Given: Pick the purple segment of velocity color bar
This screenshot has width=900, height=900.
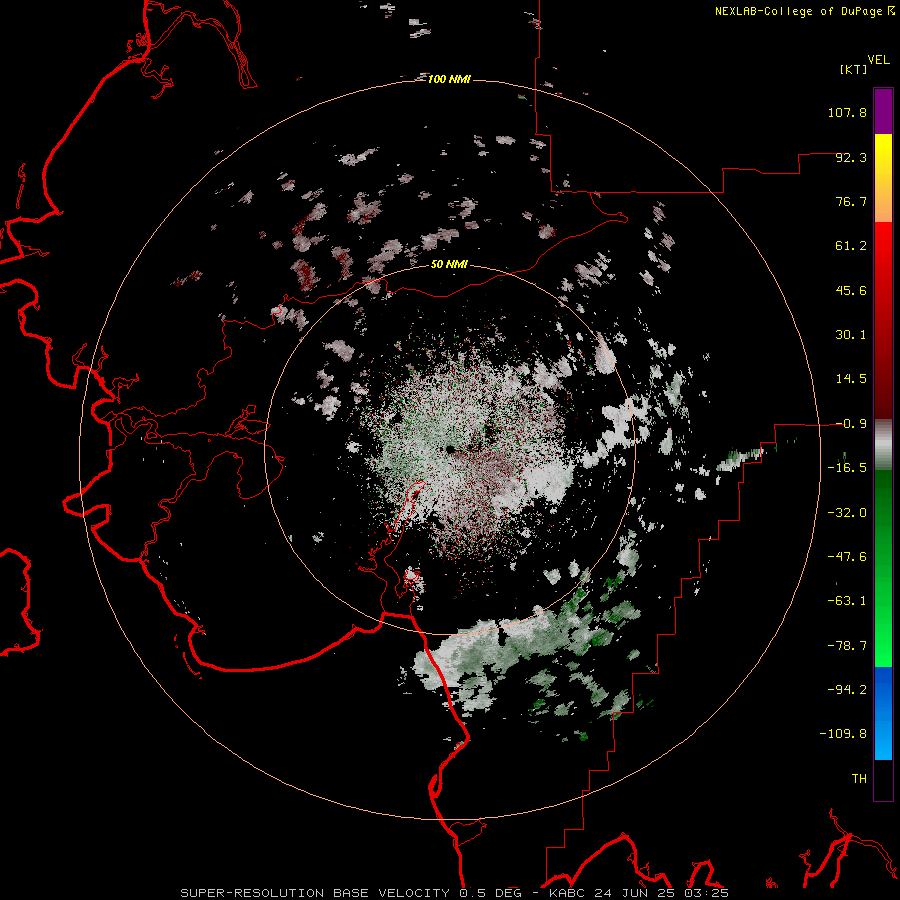Looking at the screenshot, I should [883, 111].
